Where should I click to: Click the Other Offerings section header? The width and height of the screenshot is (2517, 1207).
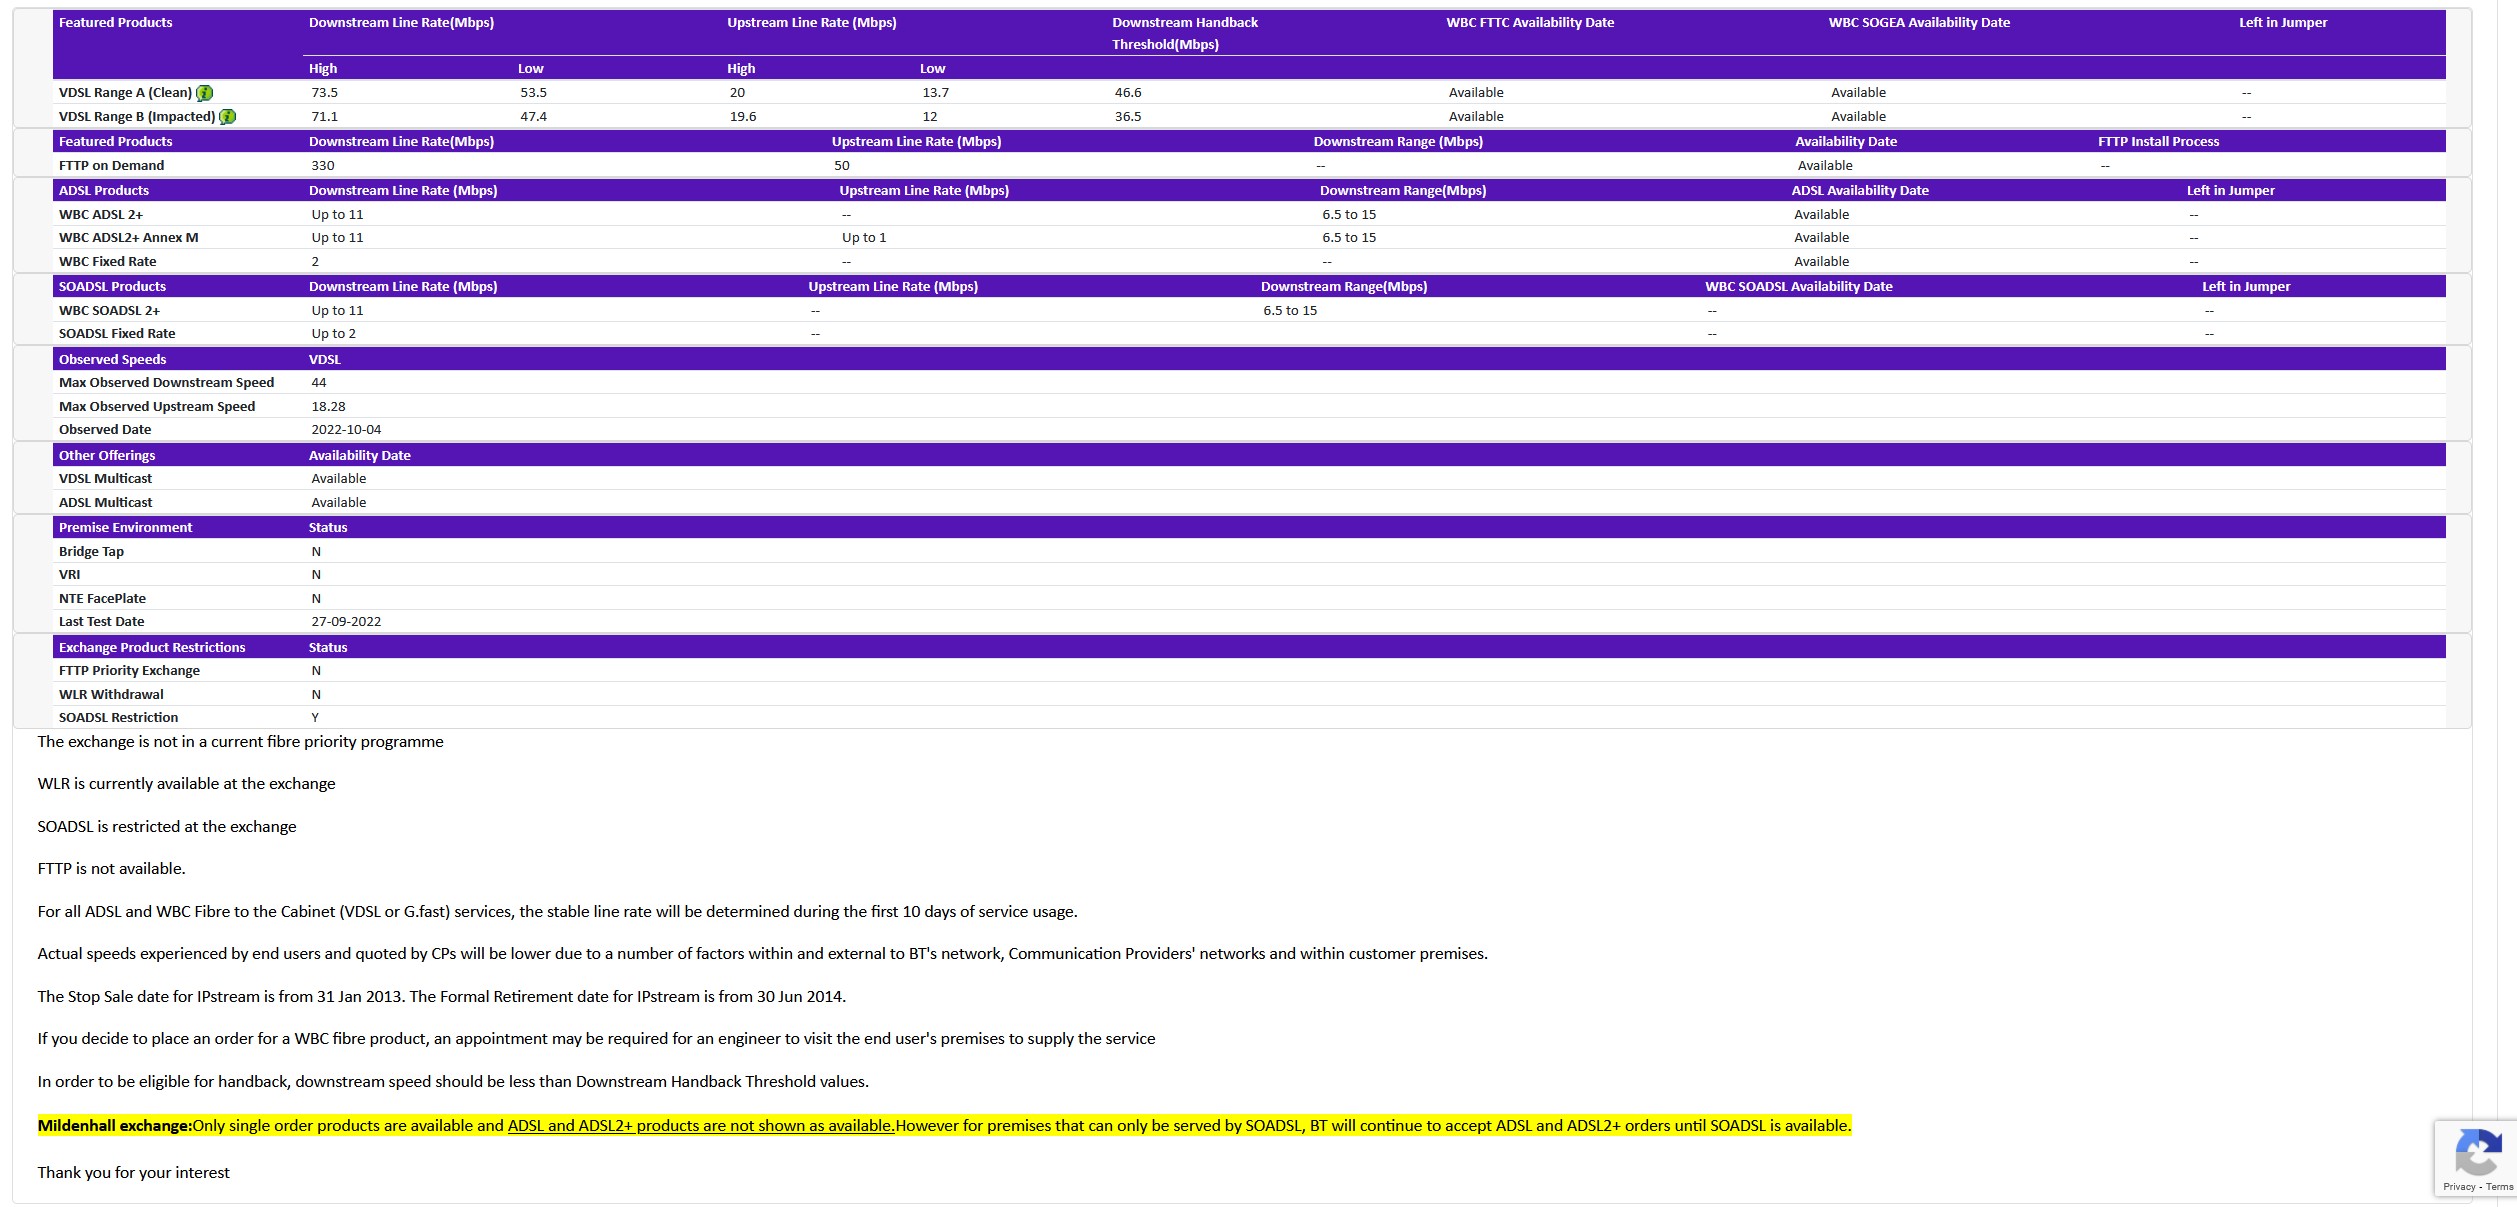pyautogui.click(x=107, y=455)
